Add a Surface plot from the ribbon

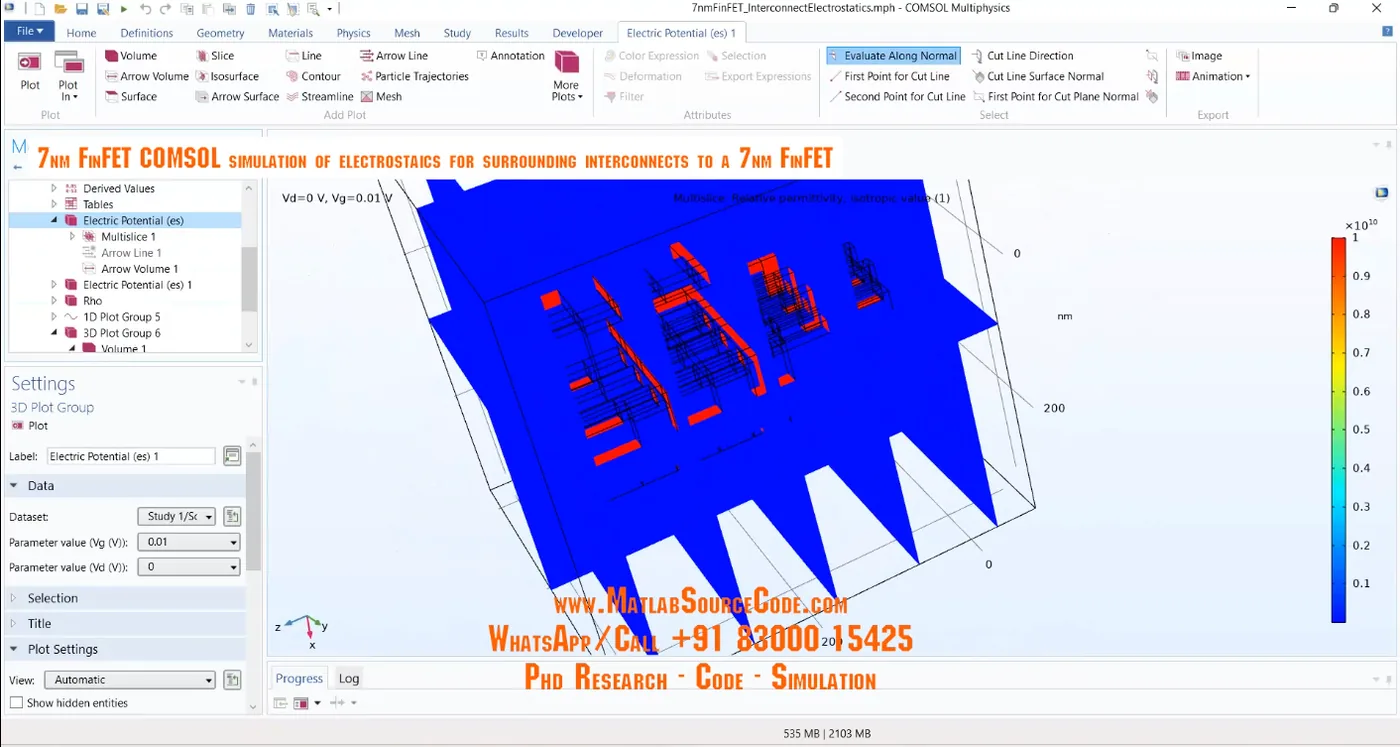point(131,96)
